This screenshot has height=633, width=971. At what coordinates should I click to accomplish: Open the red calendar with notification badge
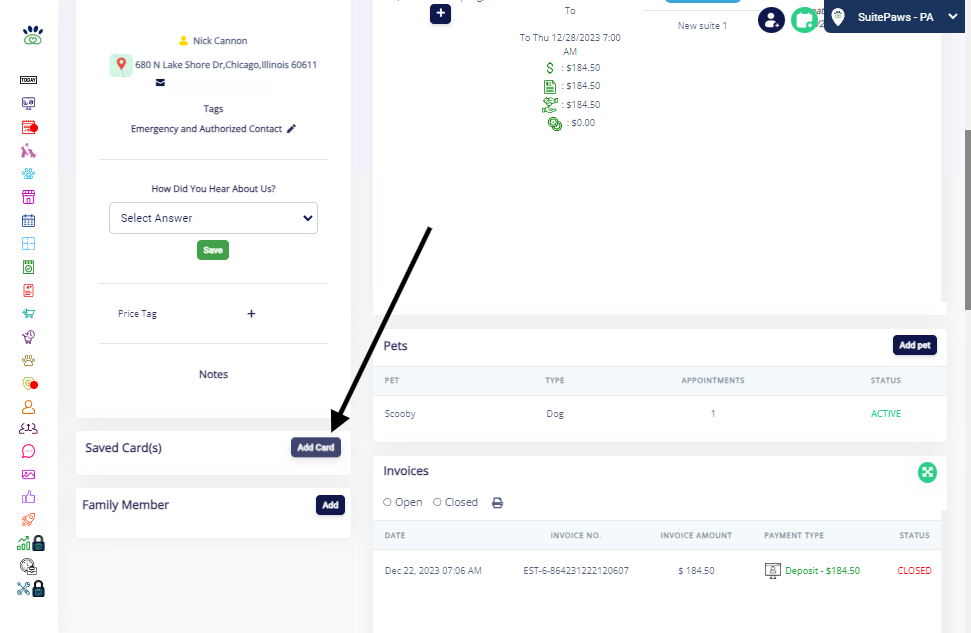(29, 128)
